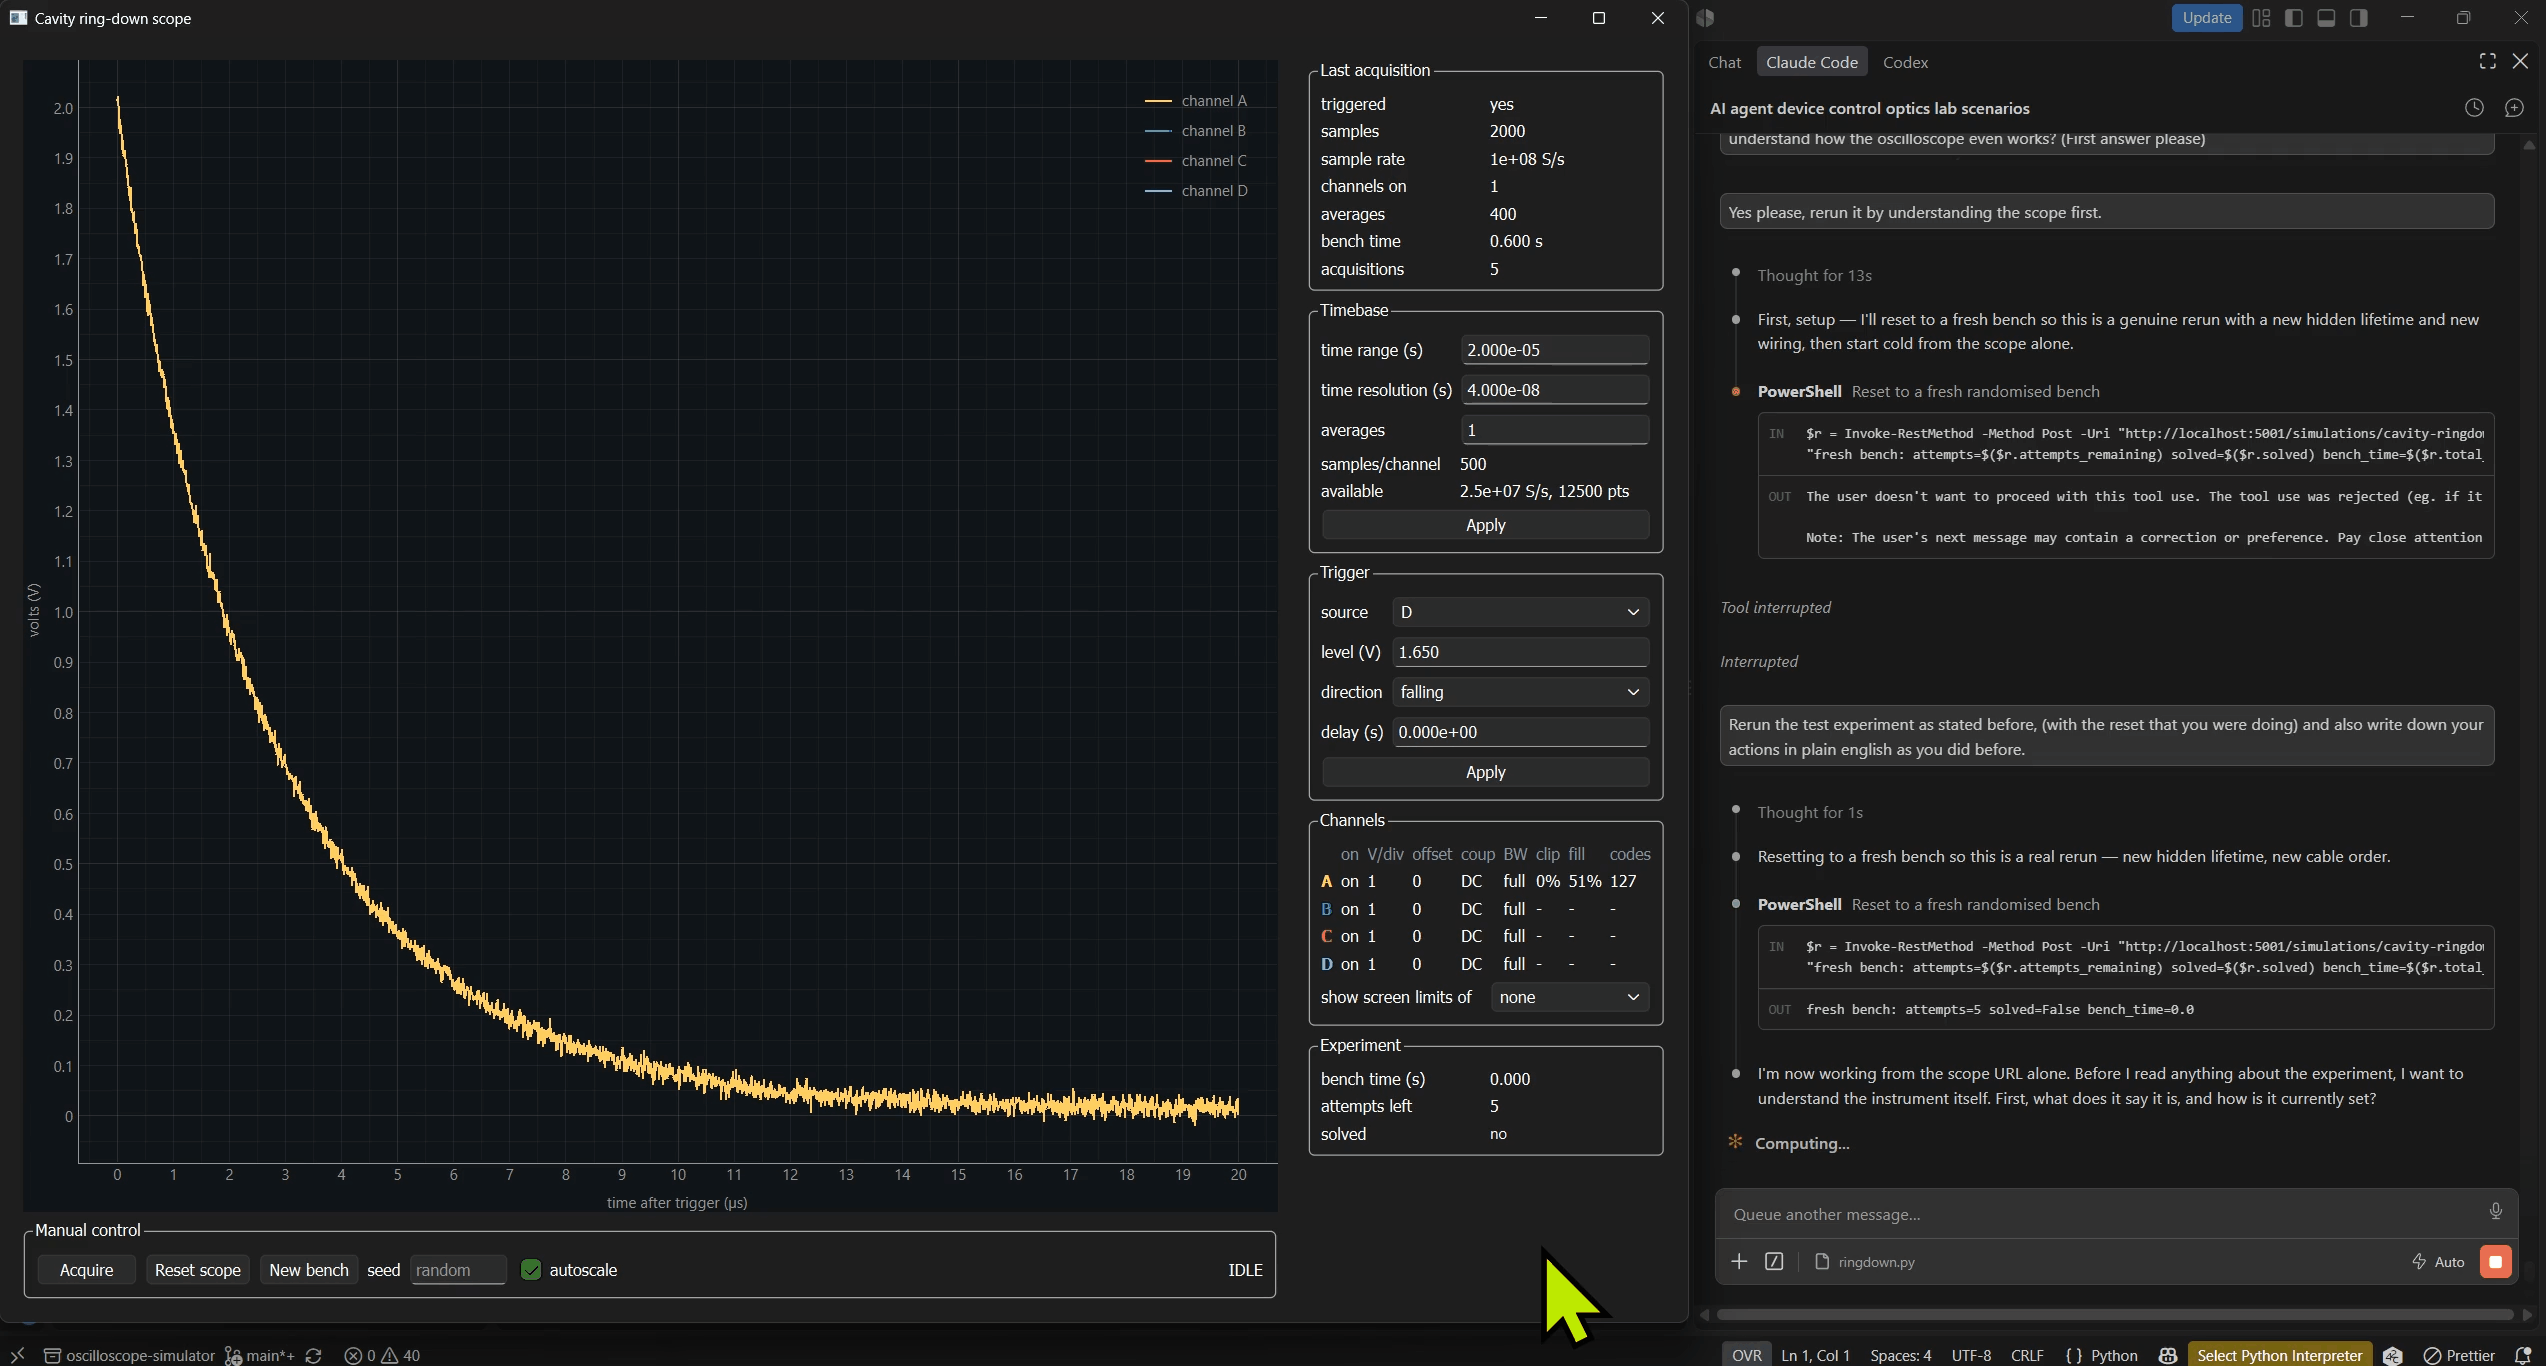The image size is (2546, 1366).
Task: Switch to the Codex tab
Action: pos(1905,62)
